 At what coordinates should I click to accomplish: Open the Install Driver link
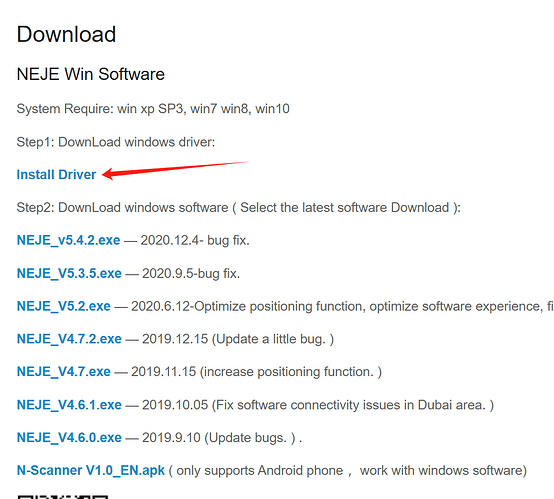point(56,175)
